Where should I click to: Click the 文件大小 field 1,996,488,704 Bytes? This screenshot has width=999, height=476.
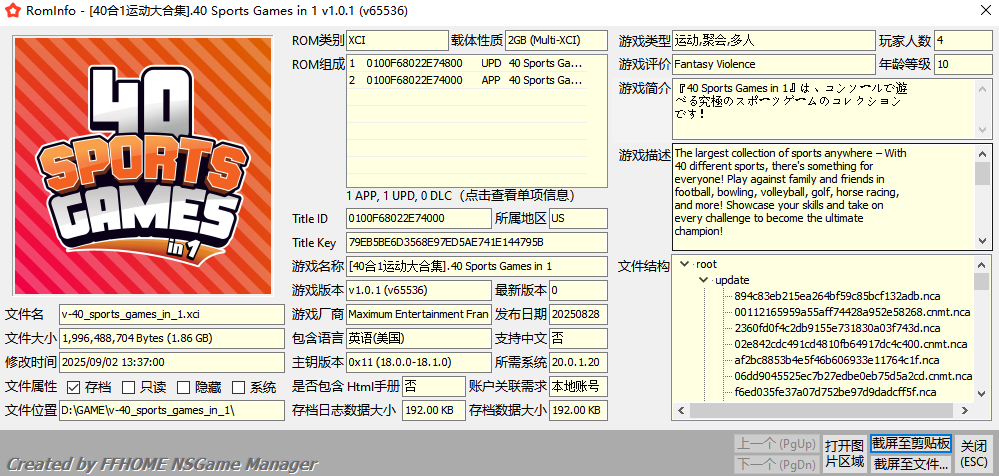tap(172, 338)
